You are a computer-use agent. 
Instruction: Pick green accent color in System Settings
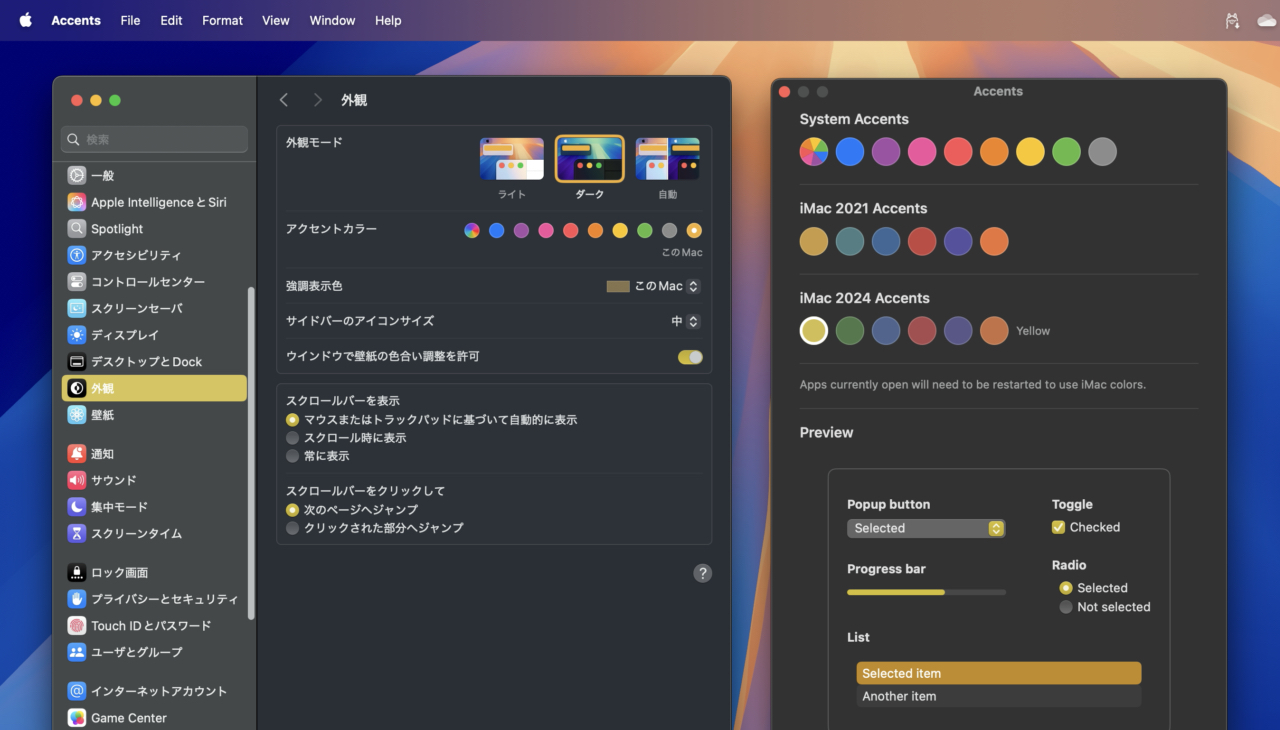coord(645,231)
